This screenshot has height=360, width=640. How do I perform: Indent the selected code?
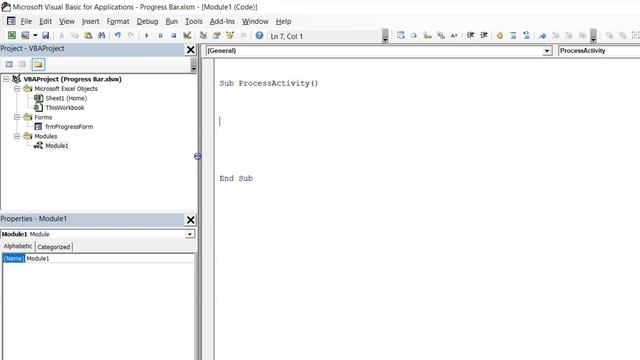[470, 36]
